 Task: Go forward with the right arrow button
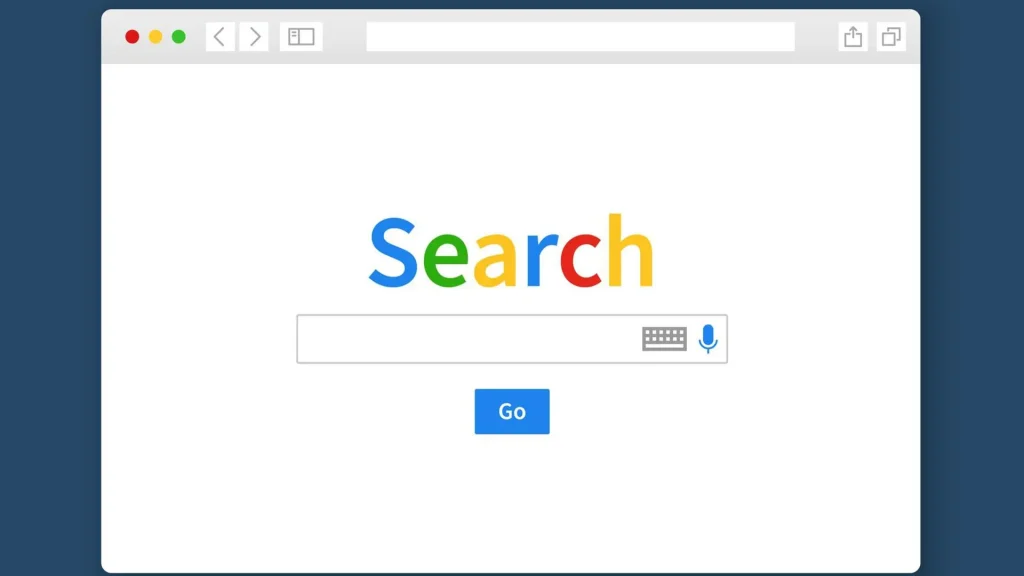click(254, 37)
